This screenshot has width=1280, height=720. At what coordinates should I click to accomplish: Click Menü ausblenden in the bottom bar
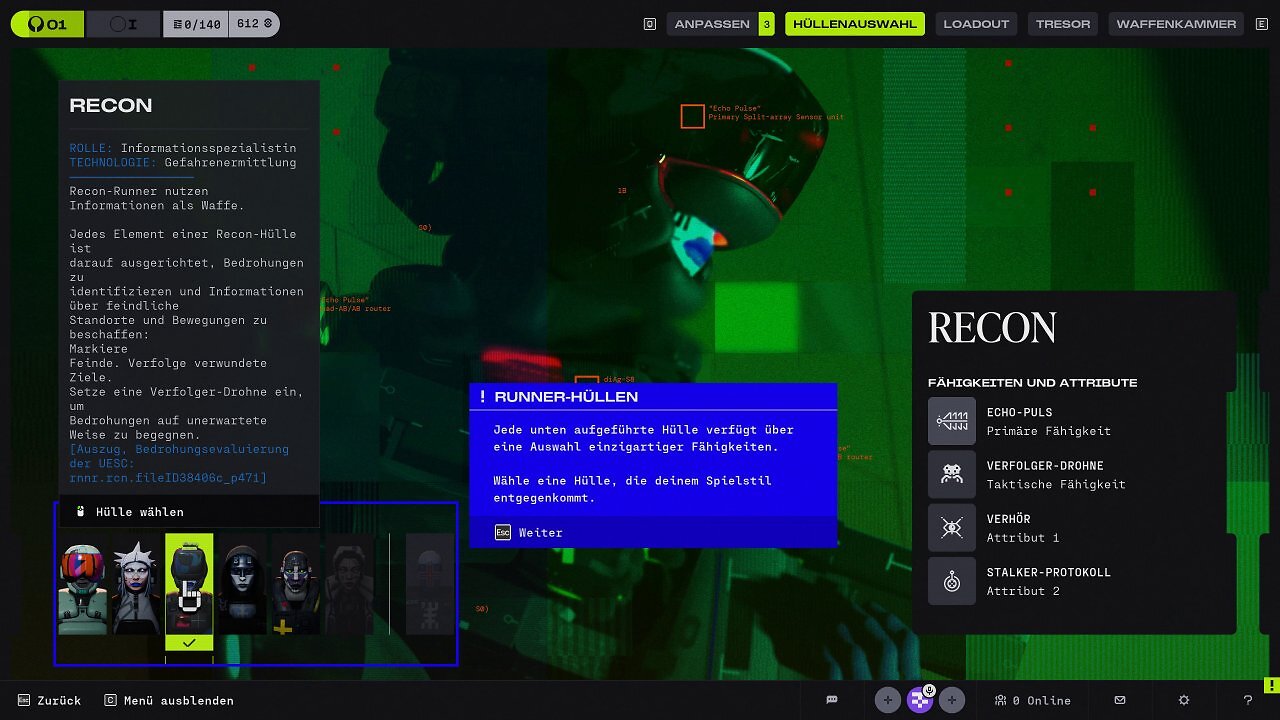(x=179, y=701)
